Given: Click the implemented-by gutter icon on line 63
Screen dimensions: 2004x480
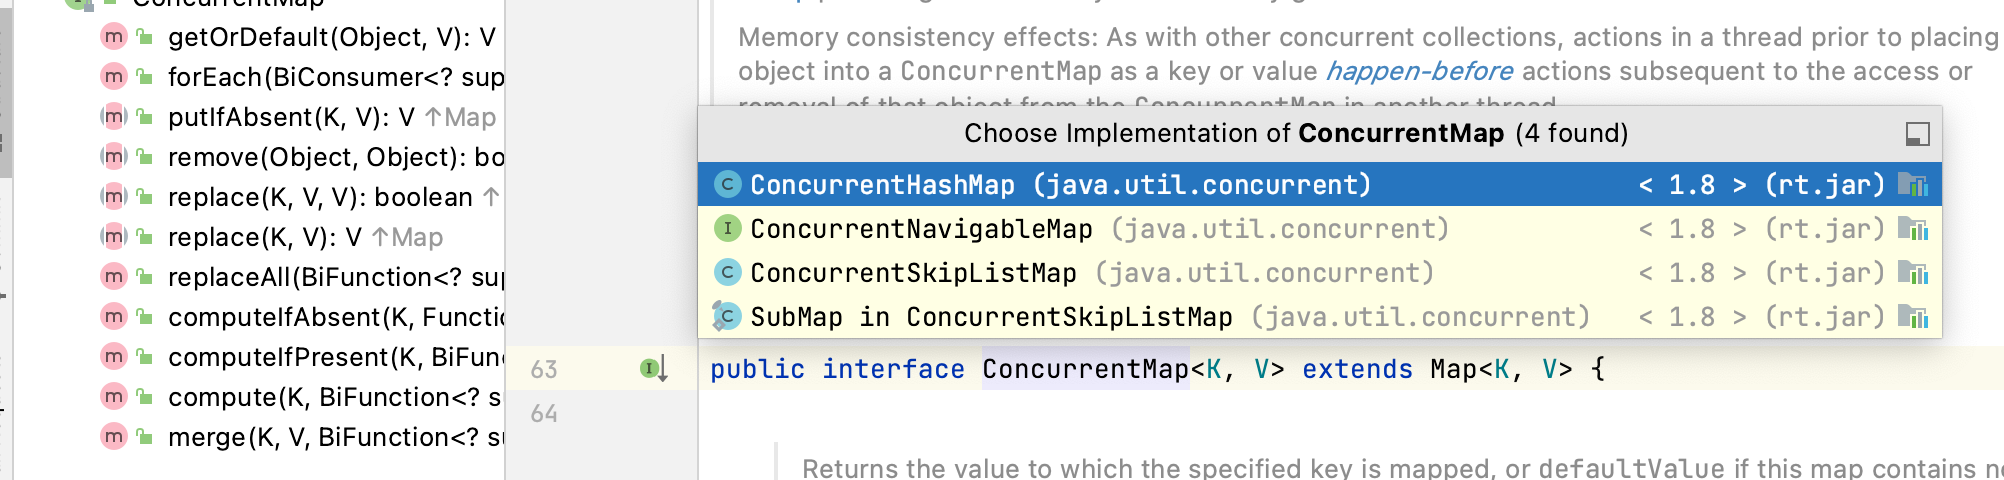Looking at the screenshot, I should click(653, 369).
